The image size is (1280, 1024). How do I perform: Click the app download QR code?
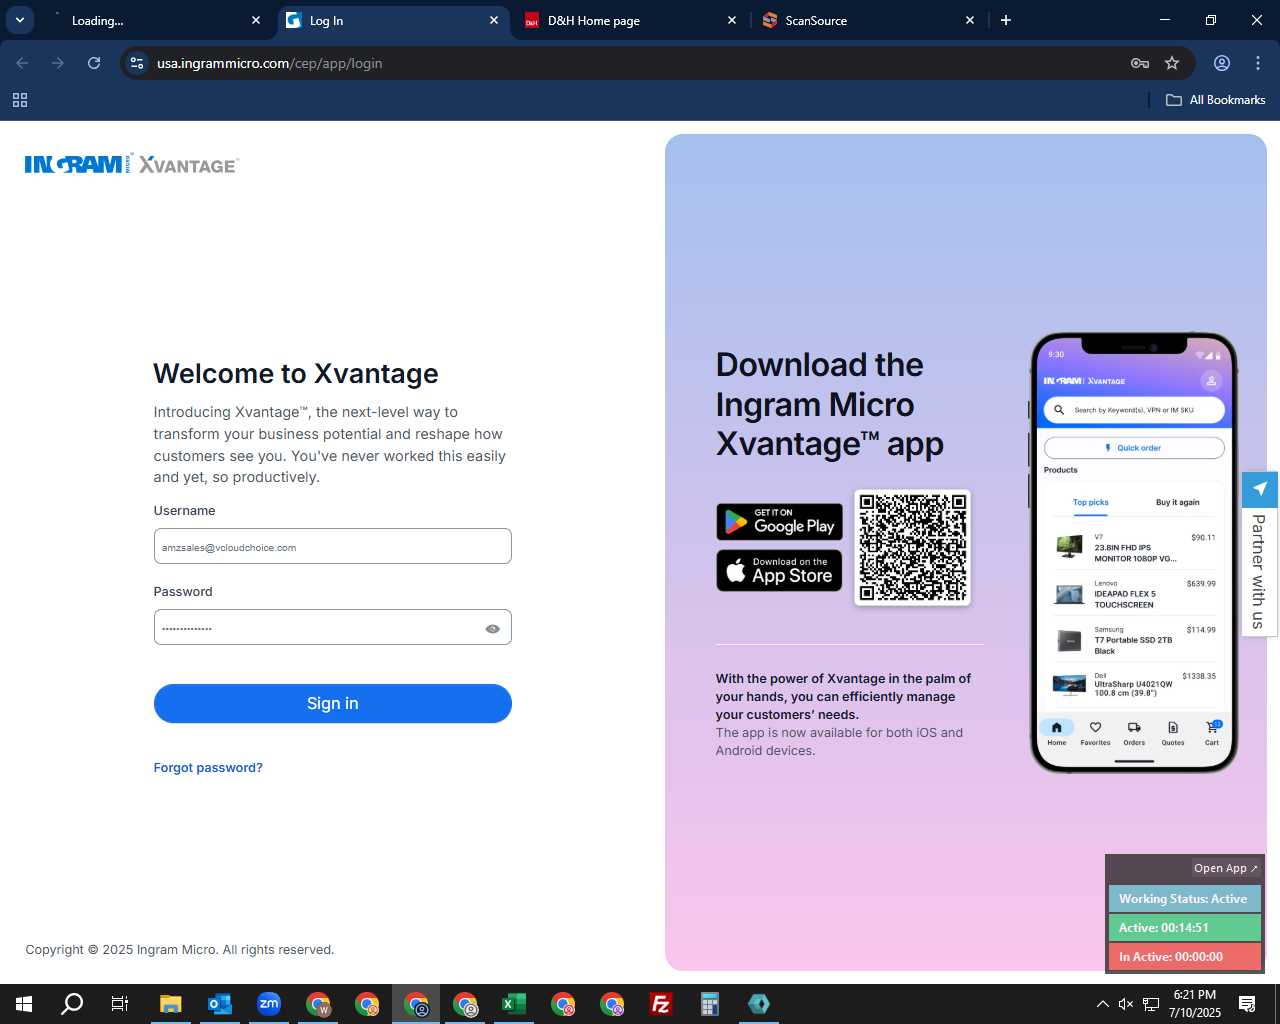pos(913,547)
